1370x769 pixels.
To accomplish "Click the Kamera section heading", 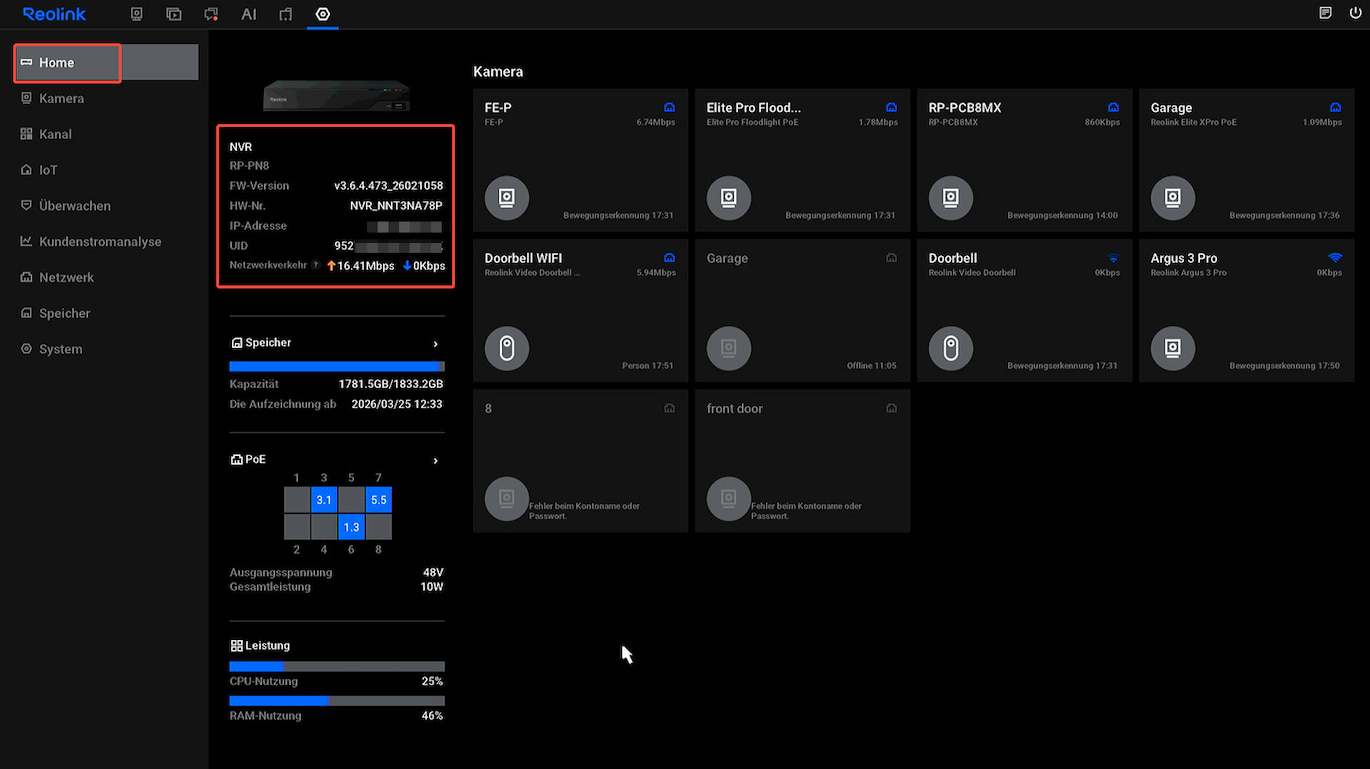I will (x=498, y=72).
